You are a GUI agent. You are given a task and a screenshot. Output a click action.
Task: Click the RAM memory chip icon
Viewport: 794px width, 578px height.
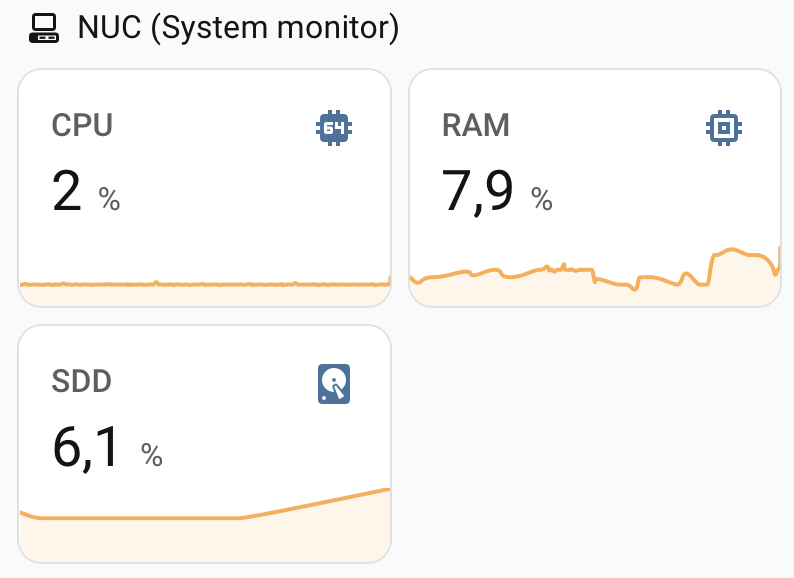723,128
